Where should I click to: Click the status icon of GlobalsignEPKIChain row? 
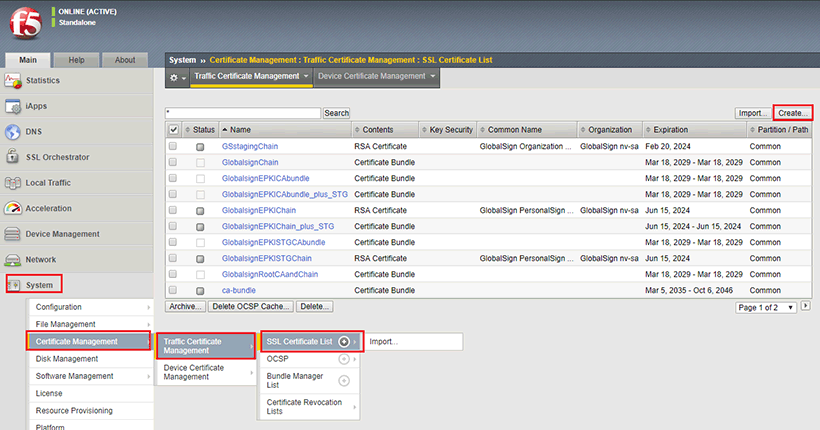click(200, 211)
